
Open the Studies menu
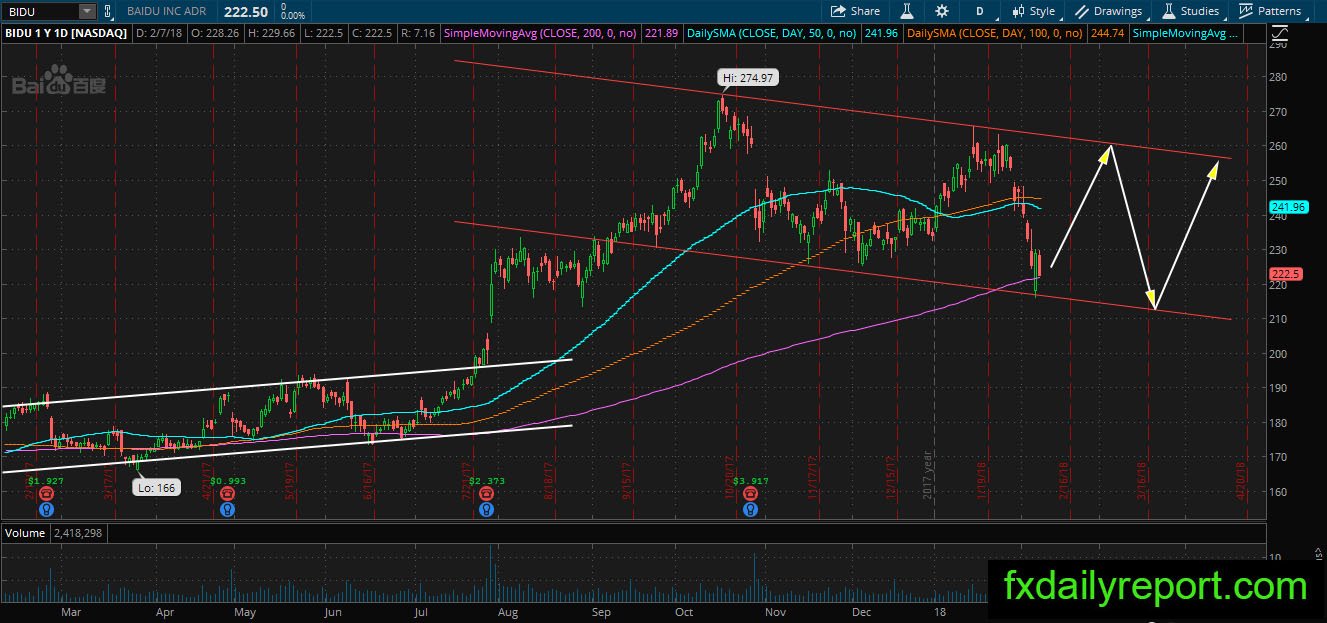[1190, 11]
